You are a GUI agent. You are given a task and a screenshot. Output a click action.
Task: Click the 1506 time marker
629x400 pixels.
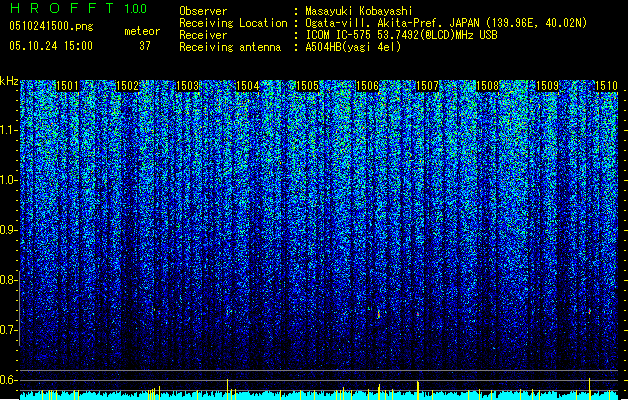367,86
